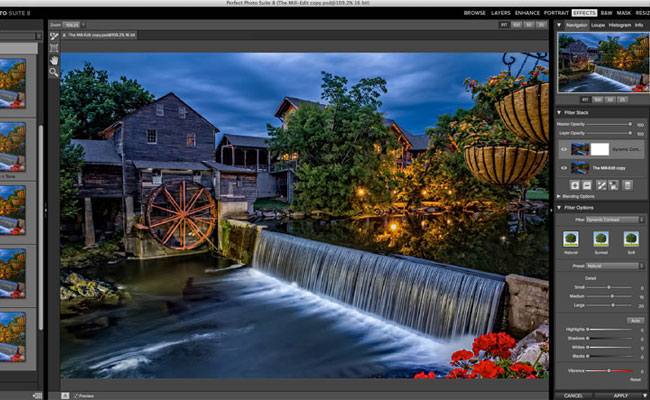Click the 100 zoom button below Navigator preview
Image resolution: width=650 pixels, height=400 pixels.
(x=598, y=100)
